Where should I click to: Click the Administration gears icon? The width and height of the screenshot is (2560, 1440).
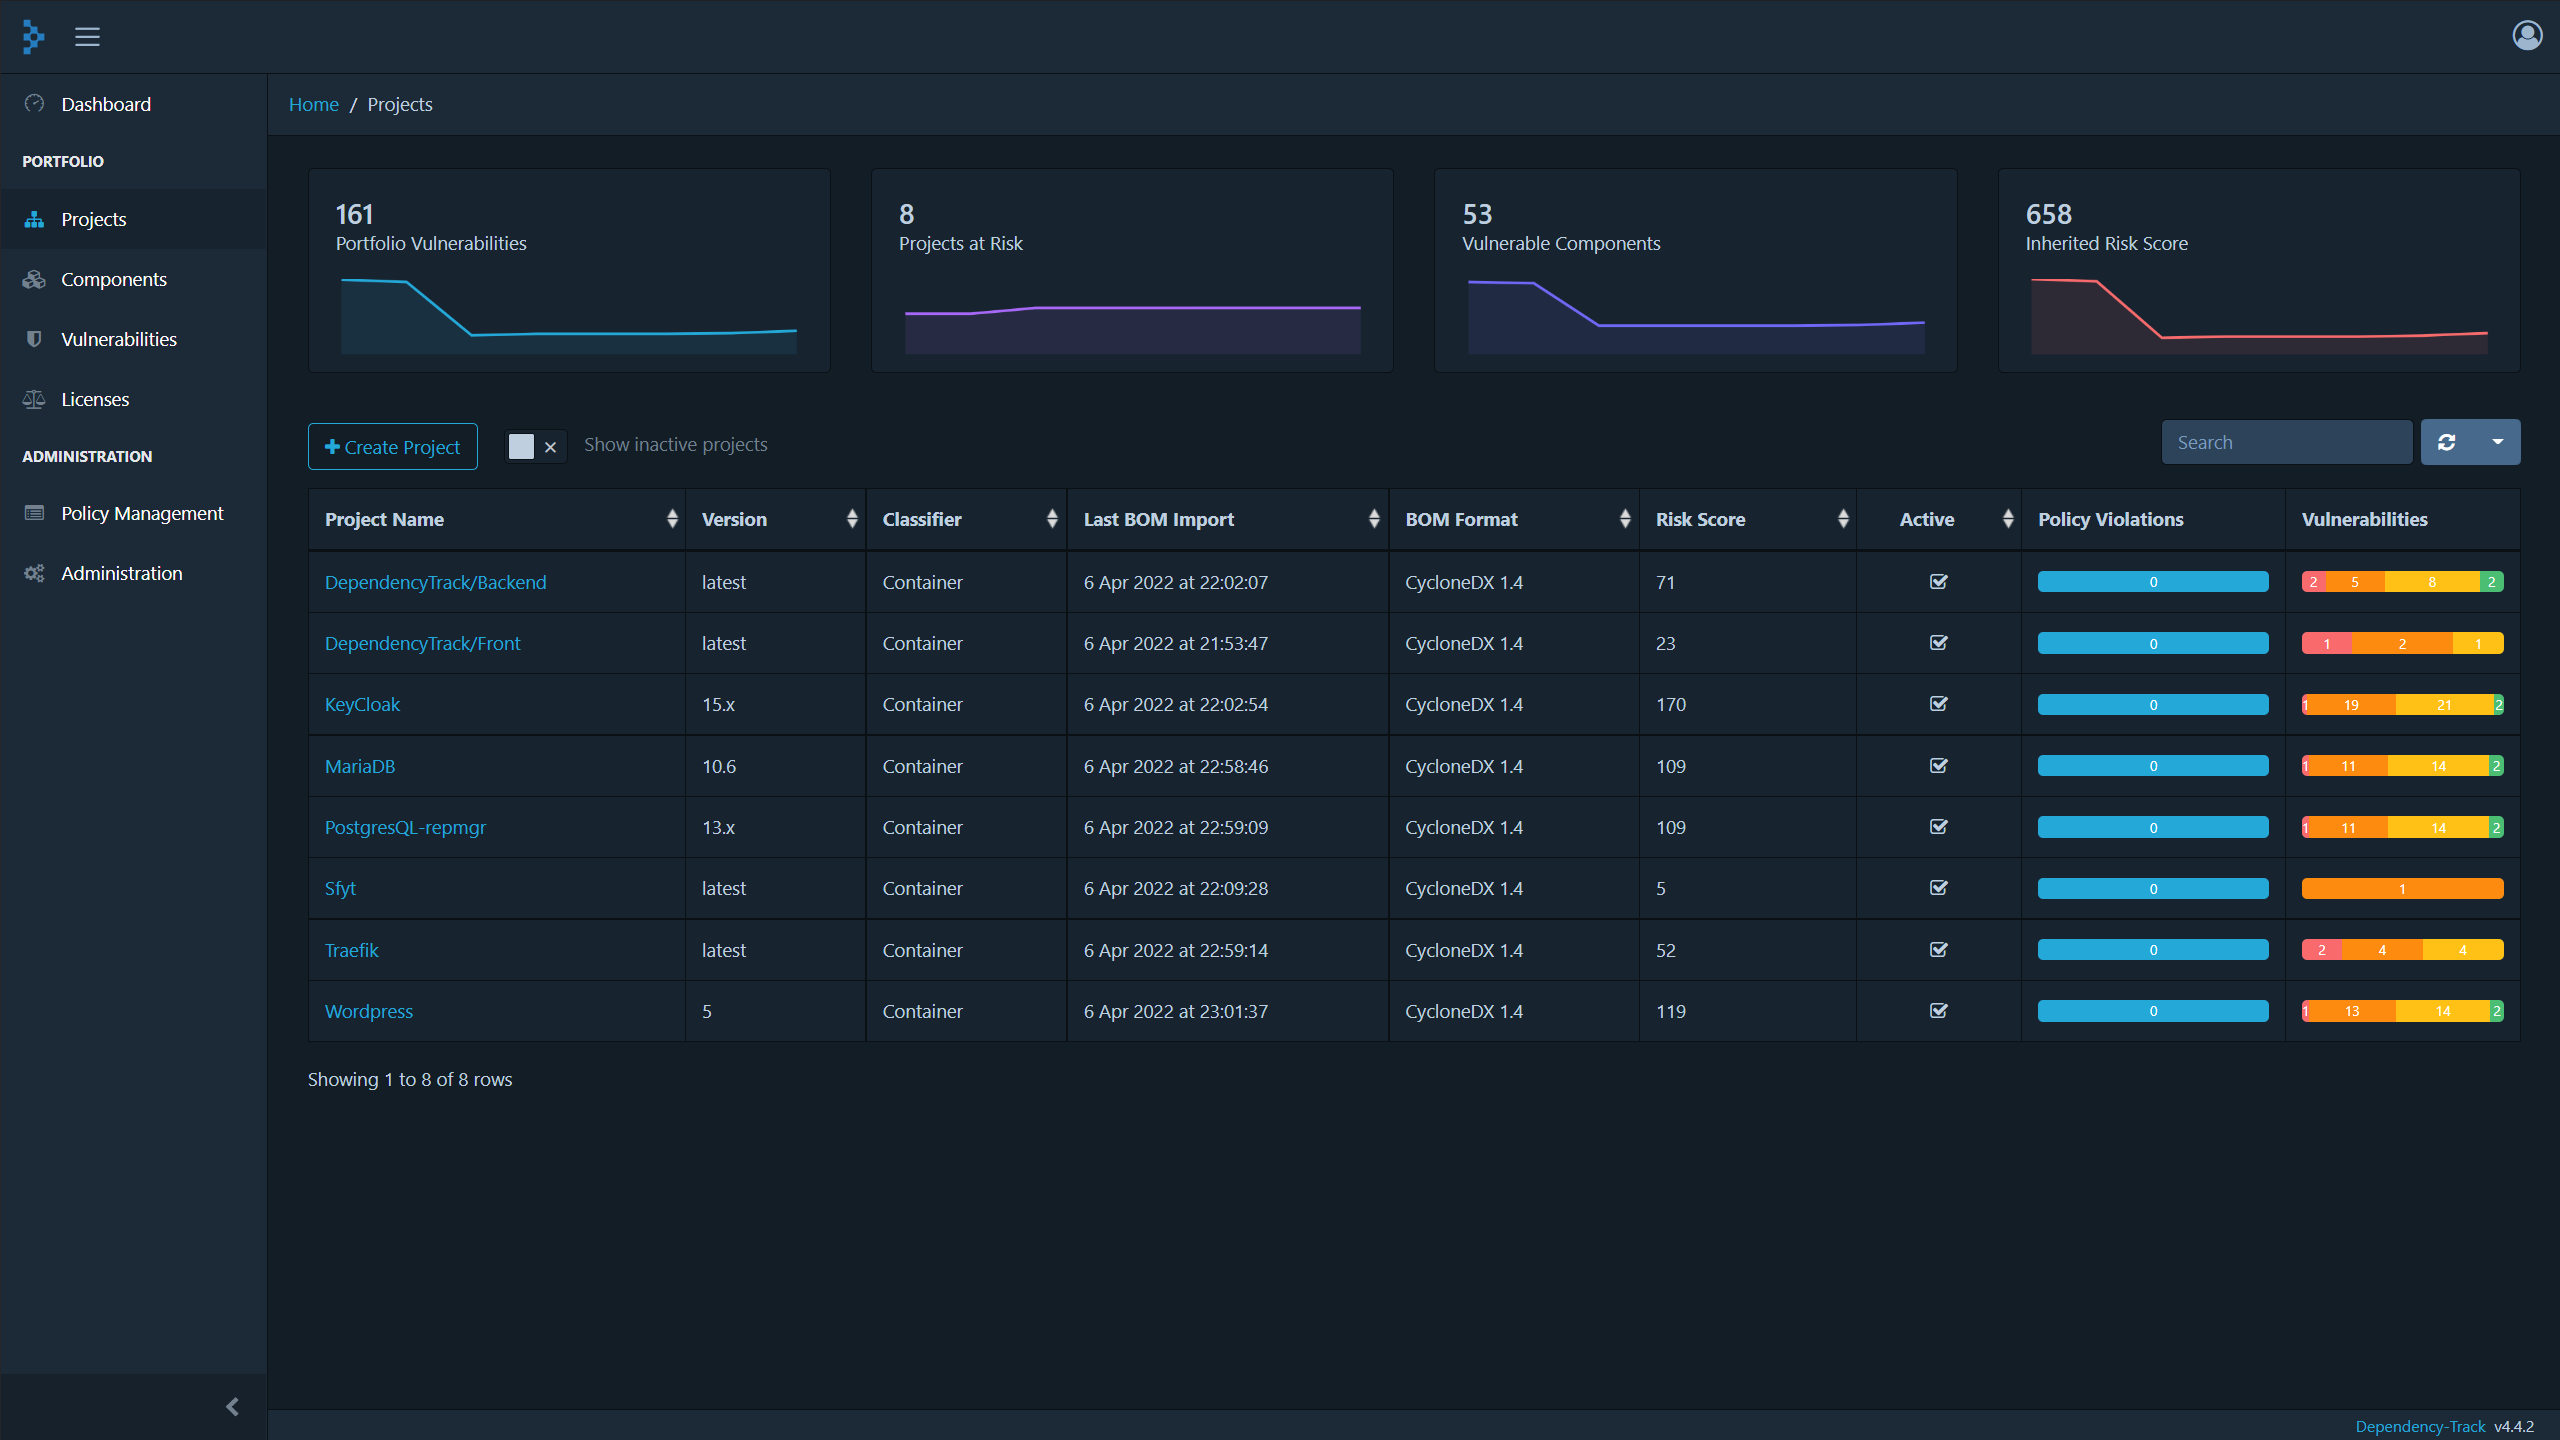coord(34,573)
